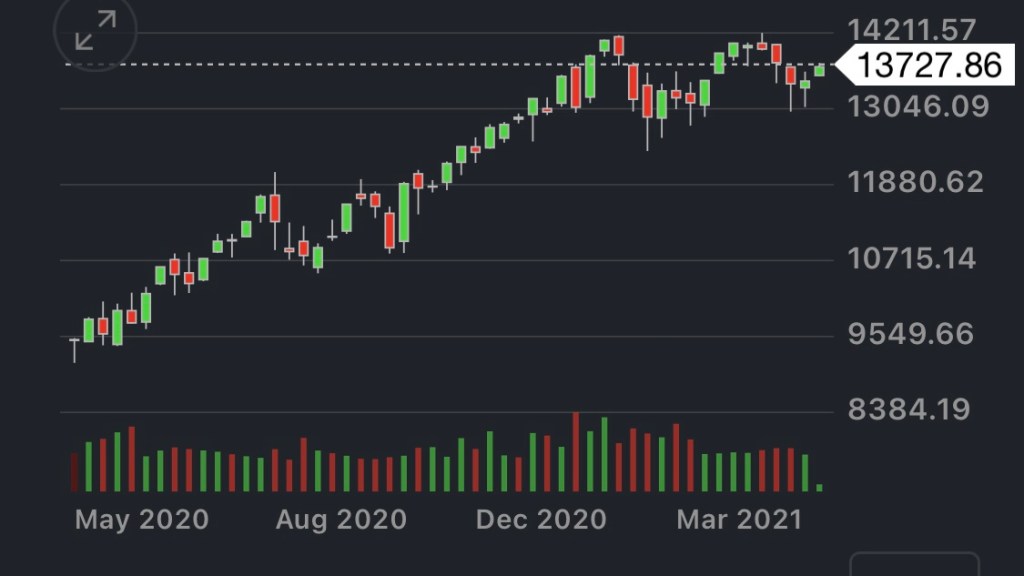Tap the 9549.66 price axis label
This screenshot has height=576, width=1024.
(x=910, y=334)
